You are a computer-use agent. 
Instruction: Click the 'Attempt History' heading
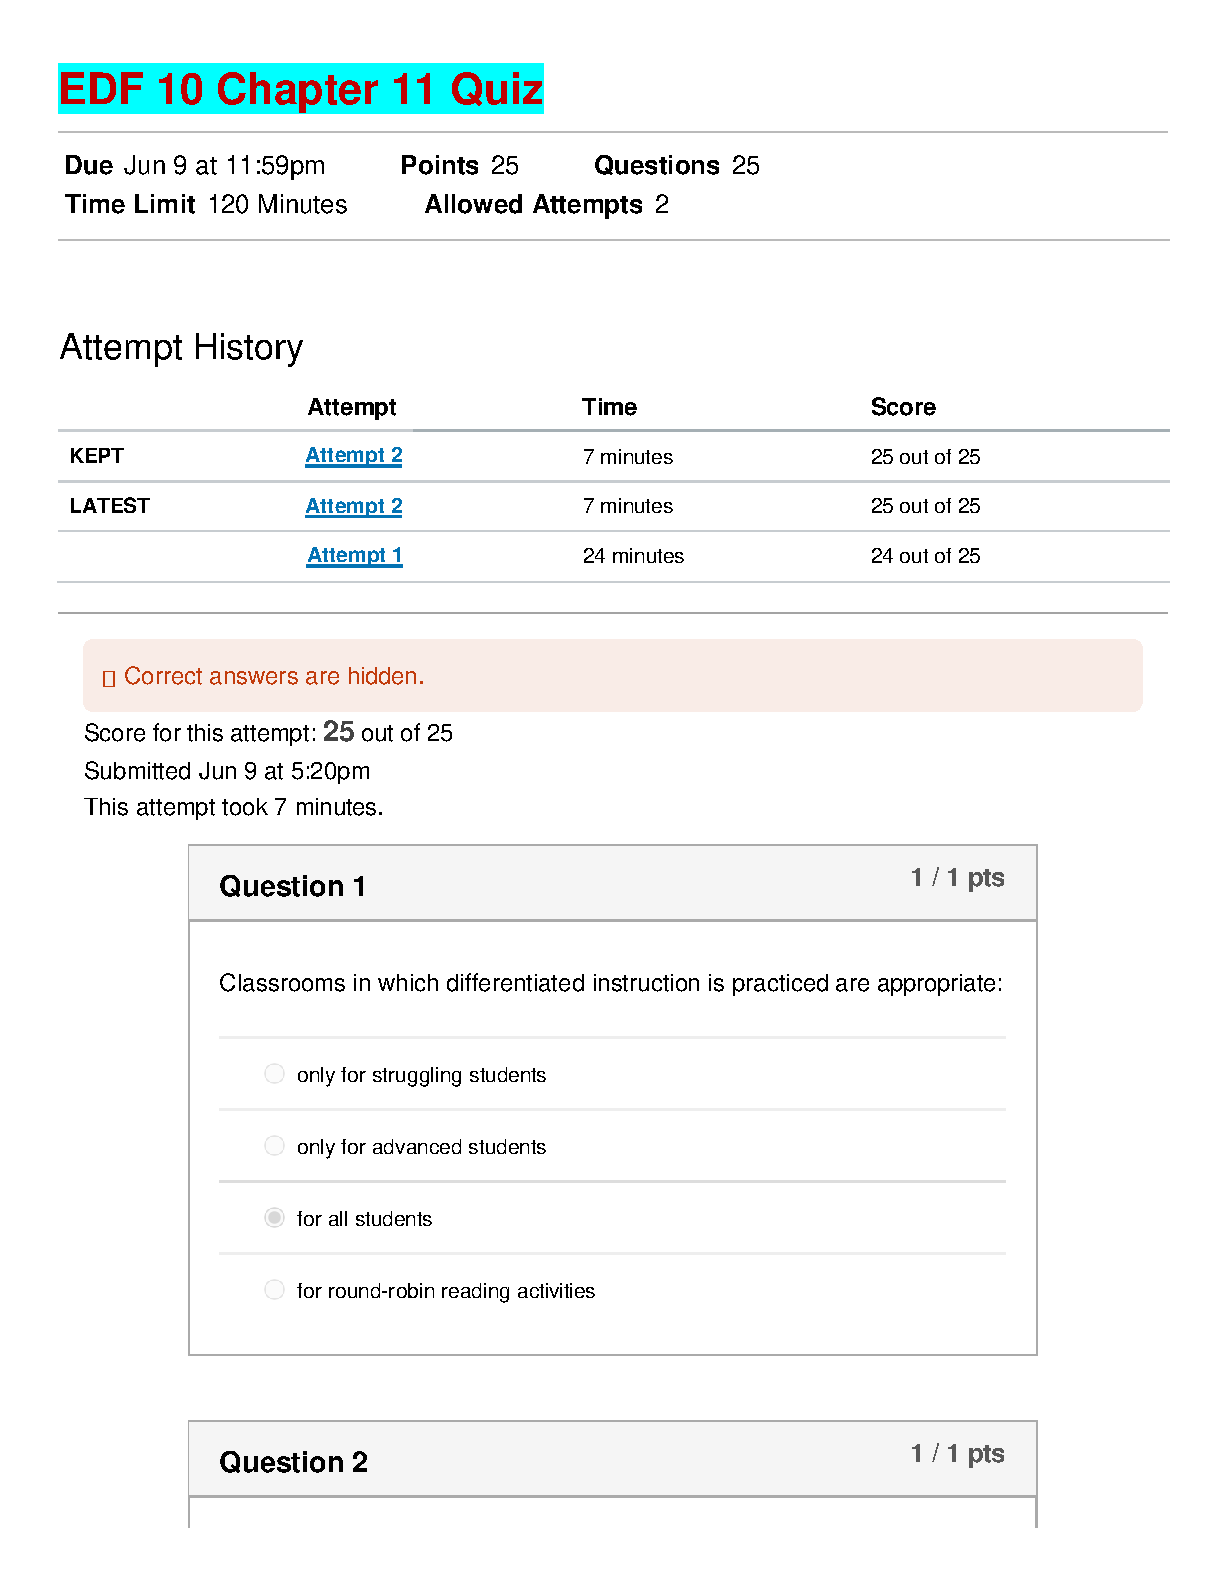tap(181, 348)
